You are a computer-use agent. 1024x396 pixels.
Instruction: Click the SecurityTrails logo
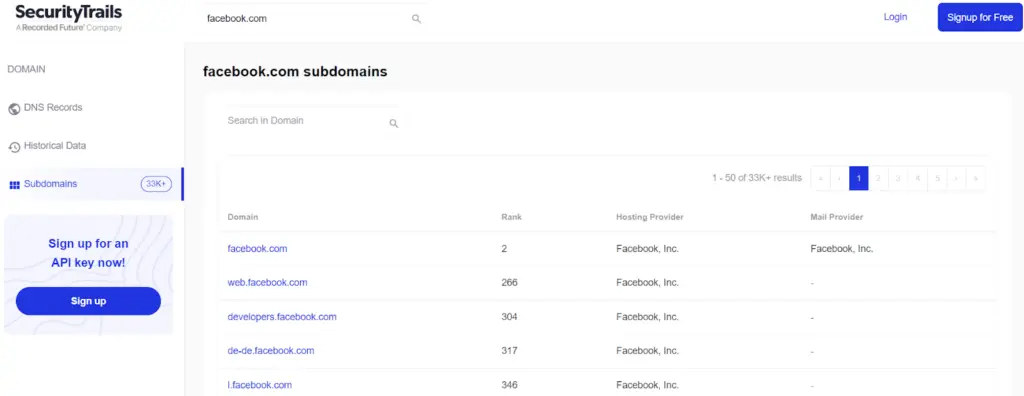coord(68,18)
